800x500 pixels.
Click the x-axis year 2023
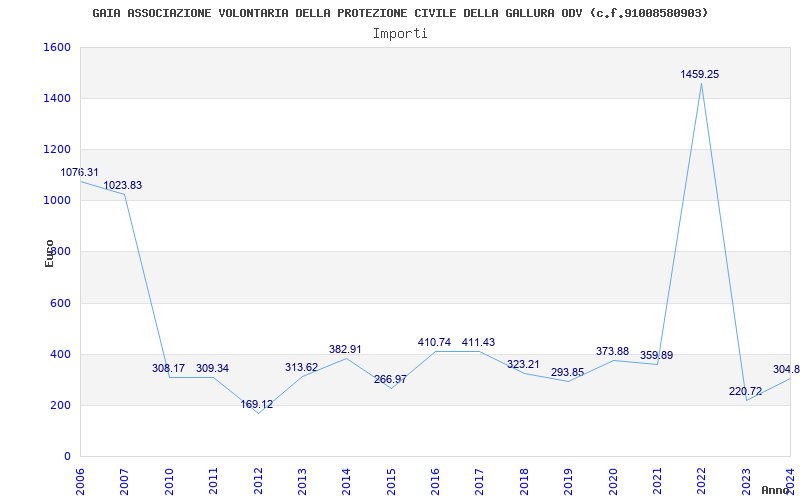[746, 481]
